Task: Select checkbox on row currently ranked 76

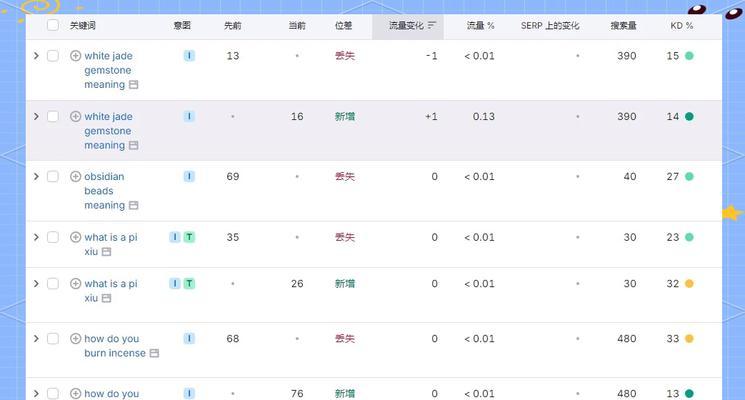Action: pos(53,393)
